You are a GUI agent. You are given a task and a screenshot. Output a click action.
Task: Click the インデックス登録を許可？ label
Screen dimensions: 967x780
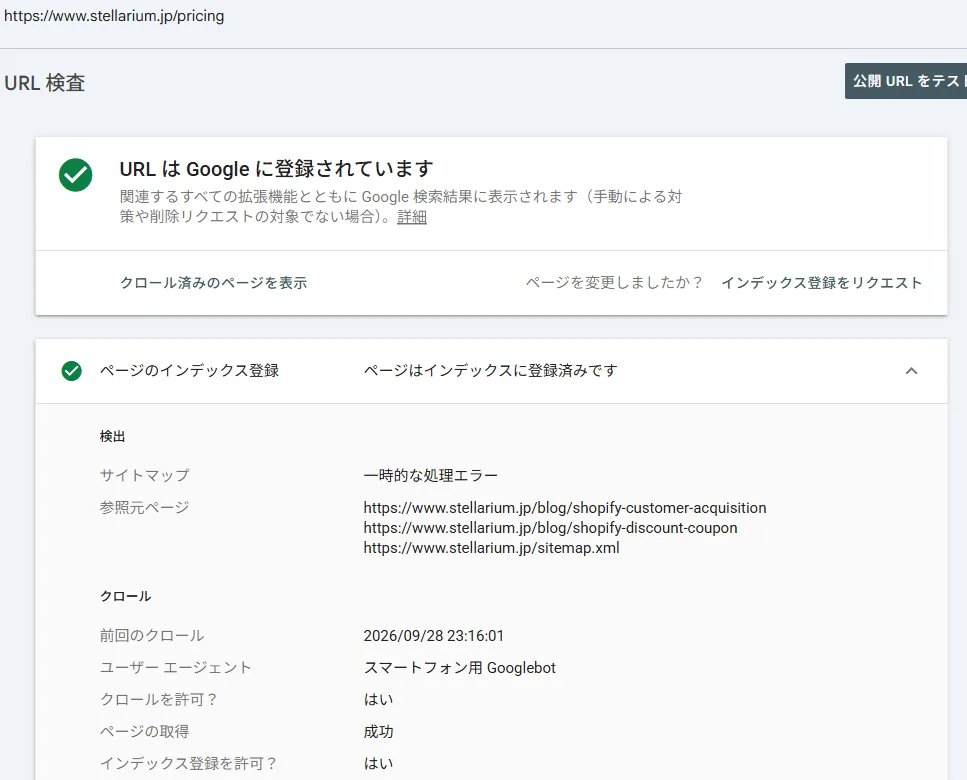point(188,763)
